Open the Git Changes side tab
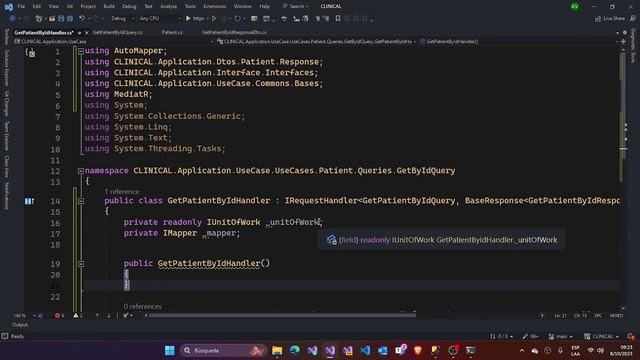Image resolution: width=640 pixels, height=360 pixels. [6, 104]
